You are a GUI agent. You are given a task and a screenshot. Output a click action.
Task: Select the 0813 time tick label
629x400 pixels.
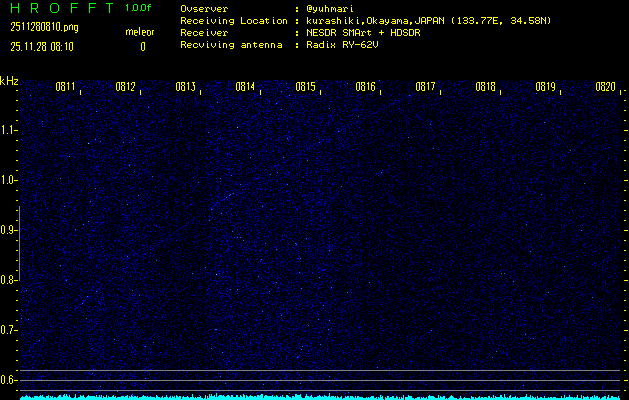tap(186, 88)
